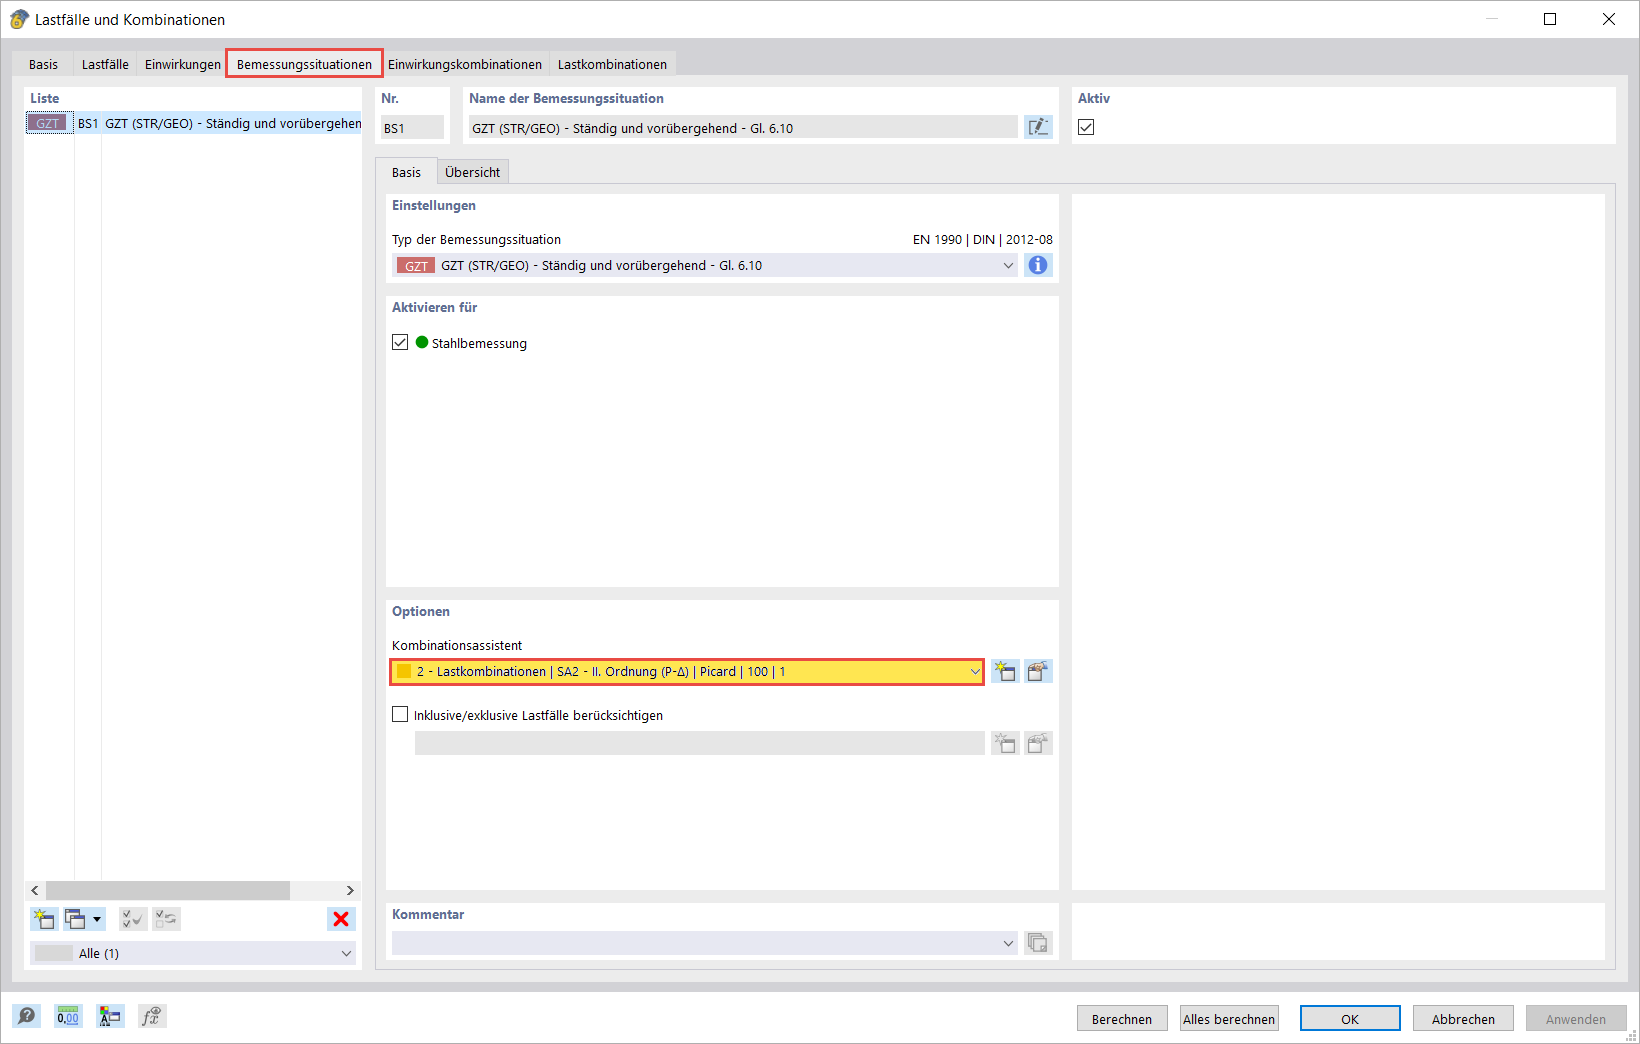
Task: Close the Lastfälle und Kombinationen window
Action: point(1609,19)
